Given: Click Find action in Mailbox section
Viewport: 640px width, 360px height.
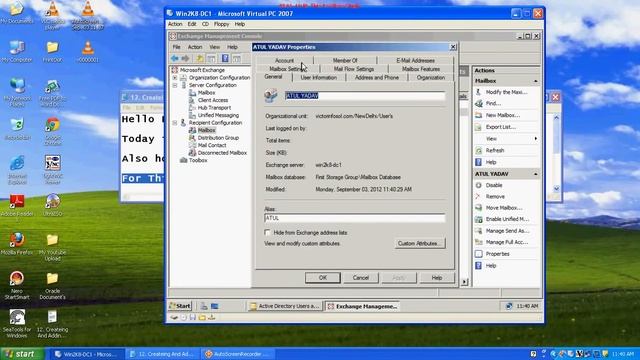Looking at the screenshot, I should click(493, 104).
